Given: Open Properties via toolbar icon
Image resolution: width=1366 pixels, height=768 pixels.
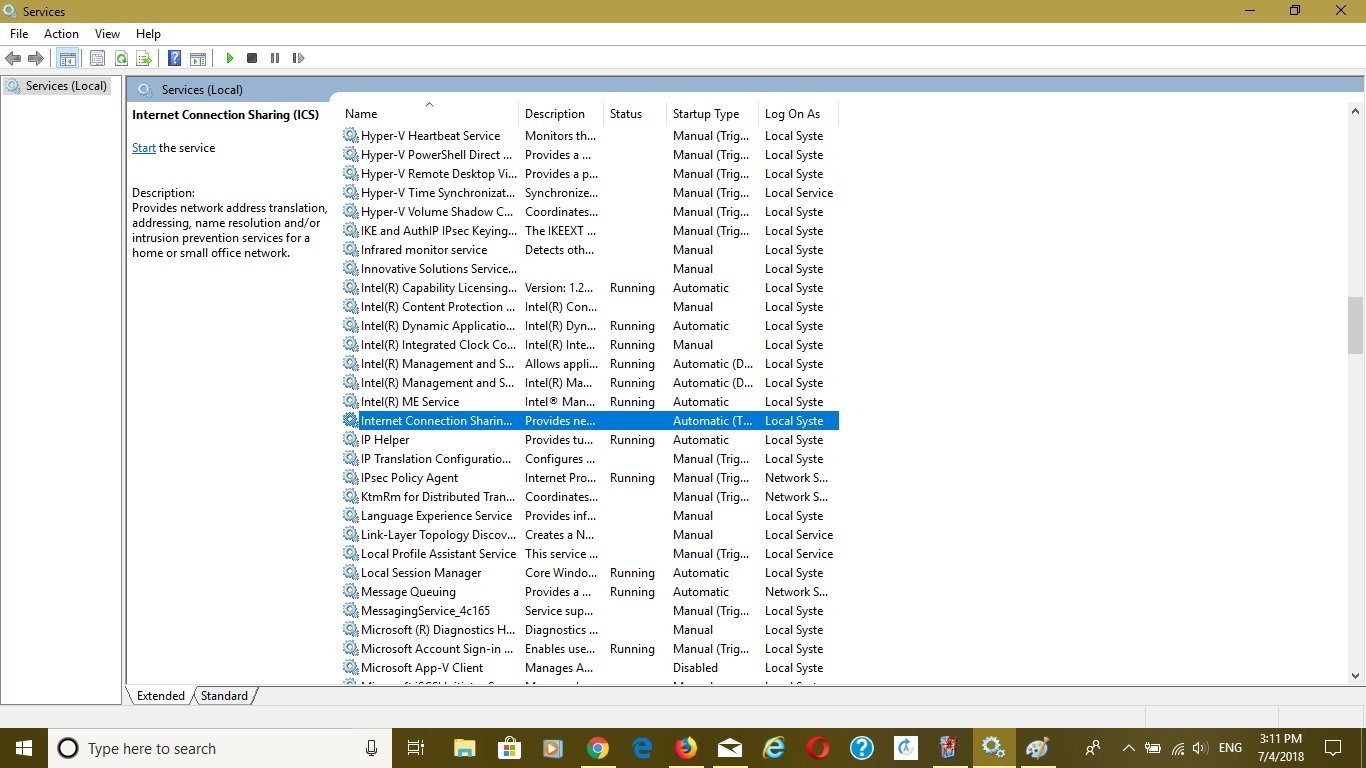Looking at the screenshot, I should [x=97, y=59].
